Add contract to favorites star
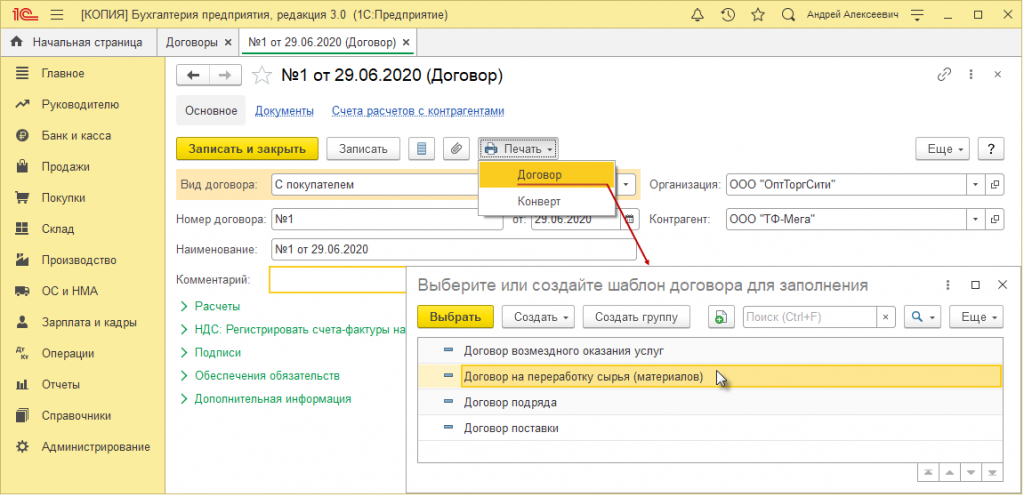1024x497 pixels. click(261, 76)
